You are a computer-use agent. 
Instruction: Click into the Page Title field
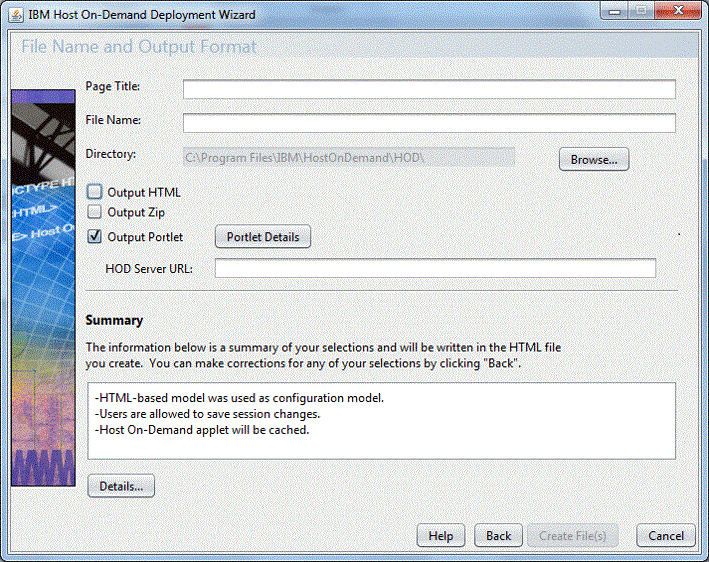click(x=429, y=89)
